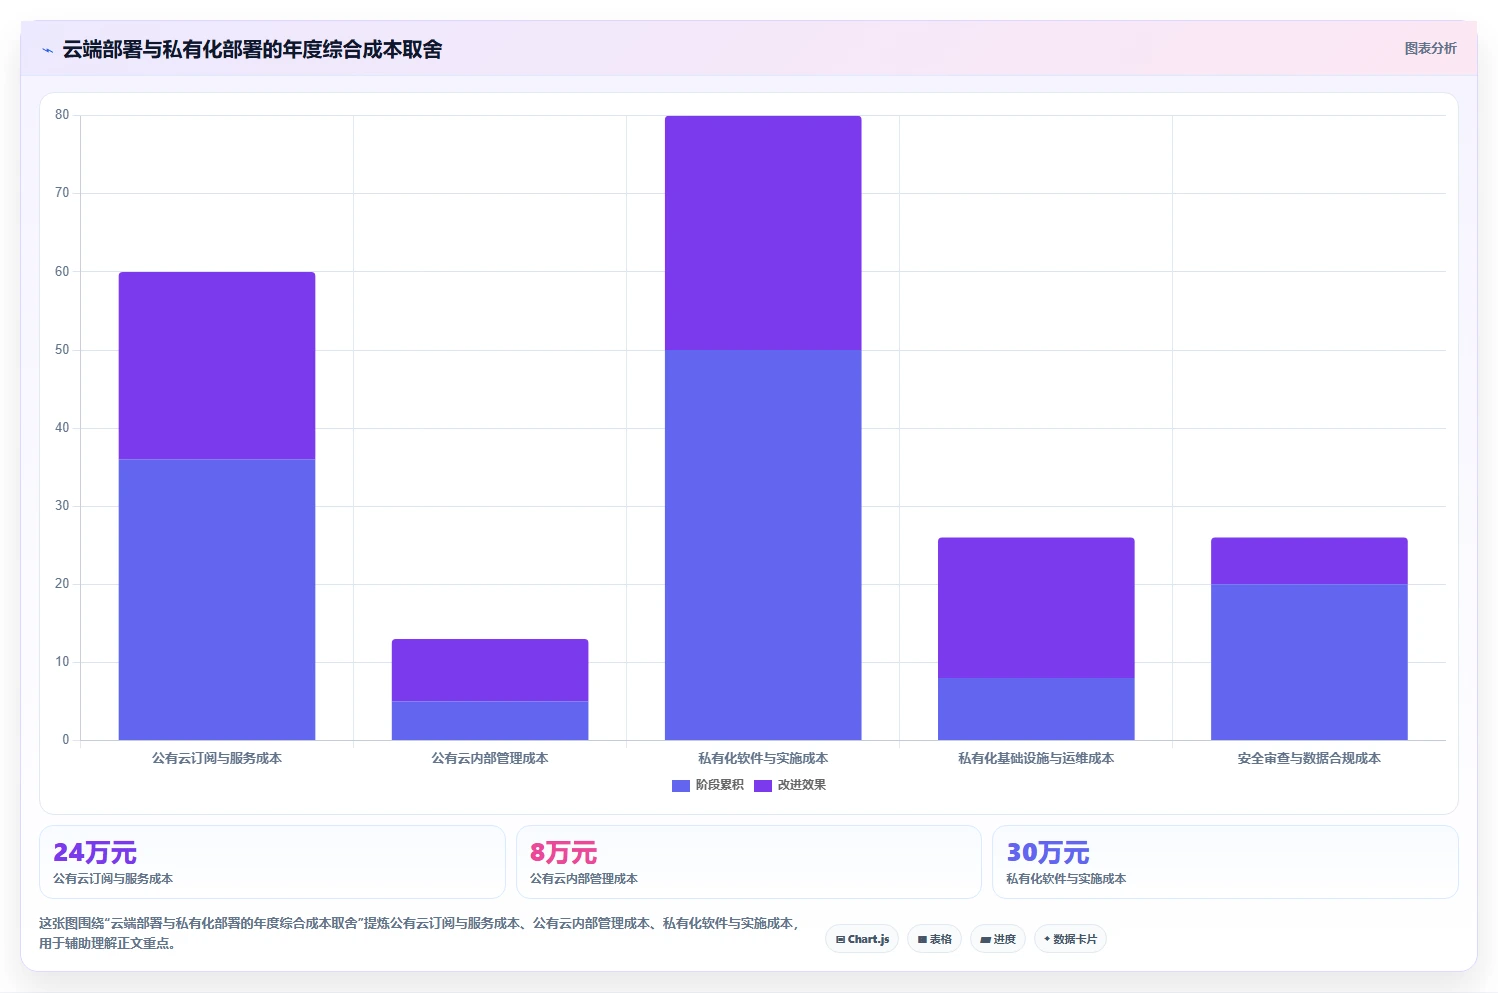
Task: Click the 进度 tag
Action: tap(998, 939)
